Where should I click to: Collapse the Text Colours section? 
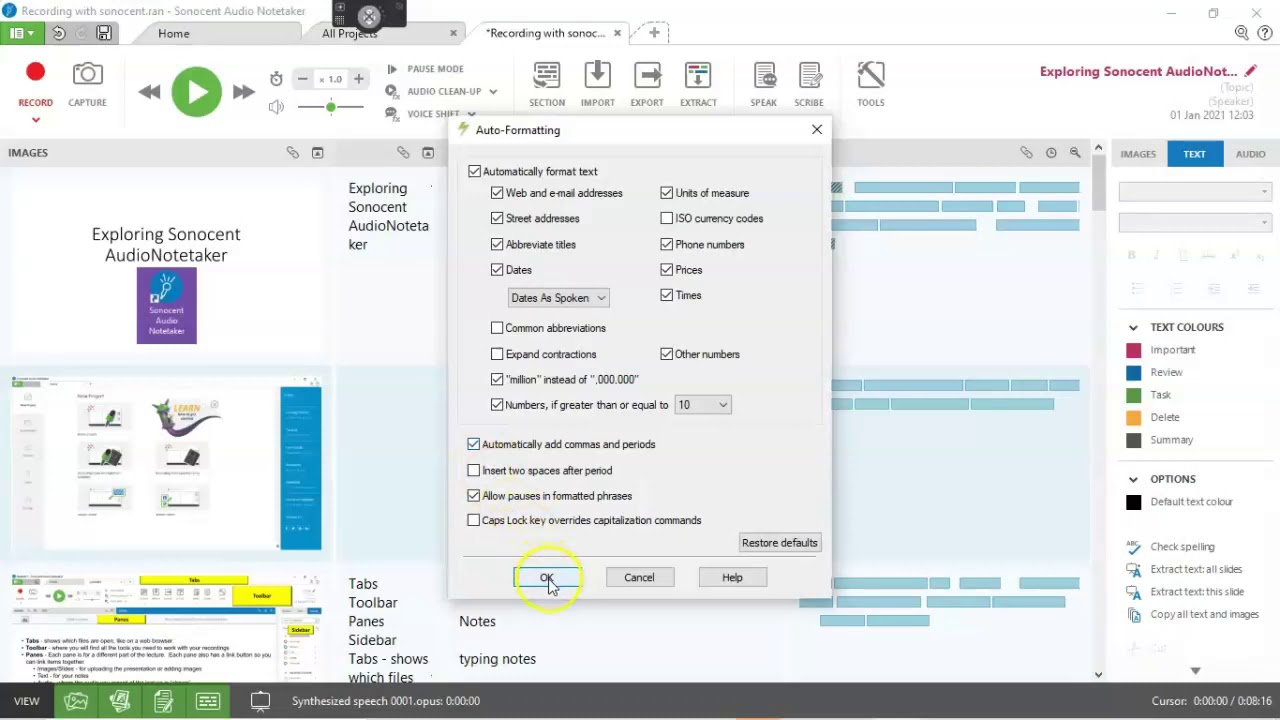[x=1133, y=327]
